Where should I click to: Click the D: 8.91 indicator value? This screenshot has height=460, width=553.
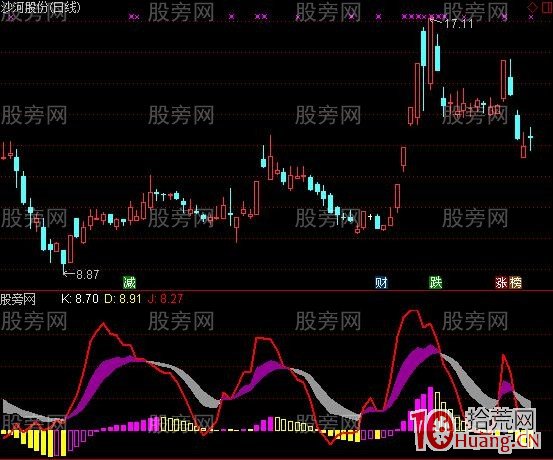[x=123, y=299]
